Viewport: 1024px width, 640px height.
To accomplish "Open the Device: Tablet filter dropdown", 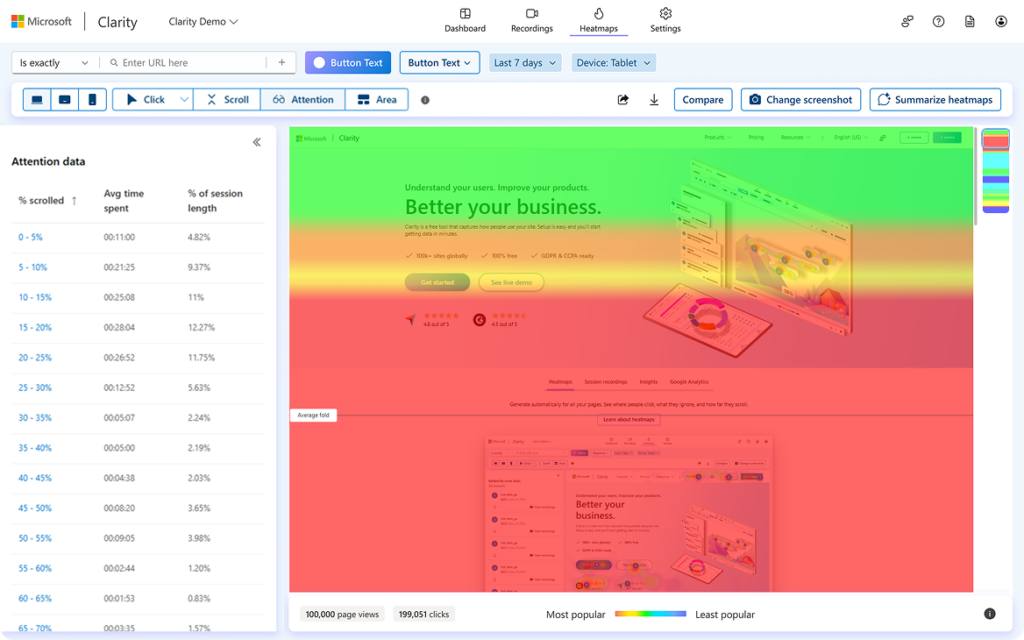I will click(x=614, y=63).
